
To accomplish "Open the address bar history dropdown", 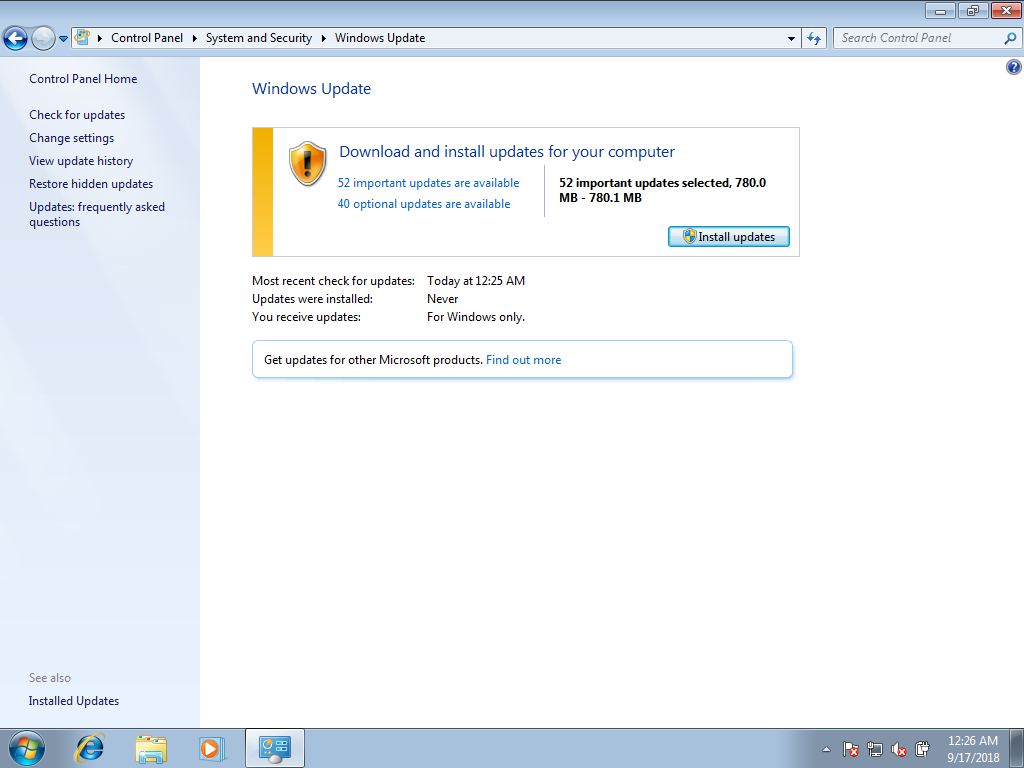I will tap(792, 39).
